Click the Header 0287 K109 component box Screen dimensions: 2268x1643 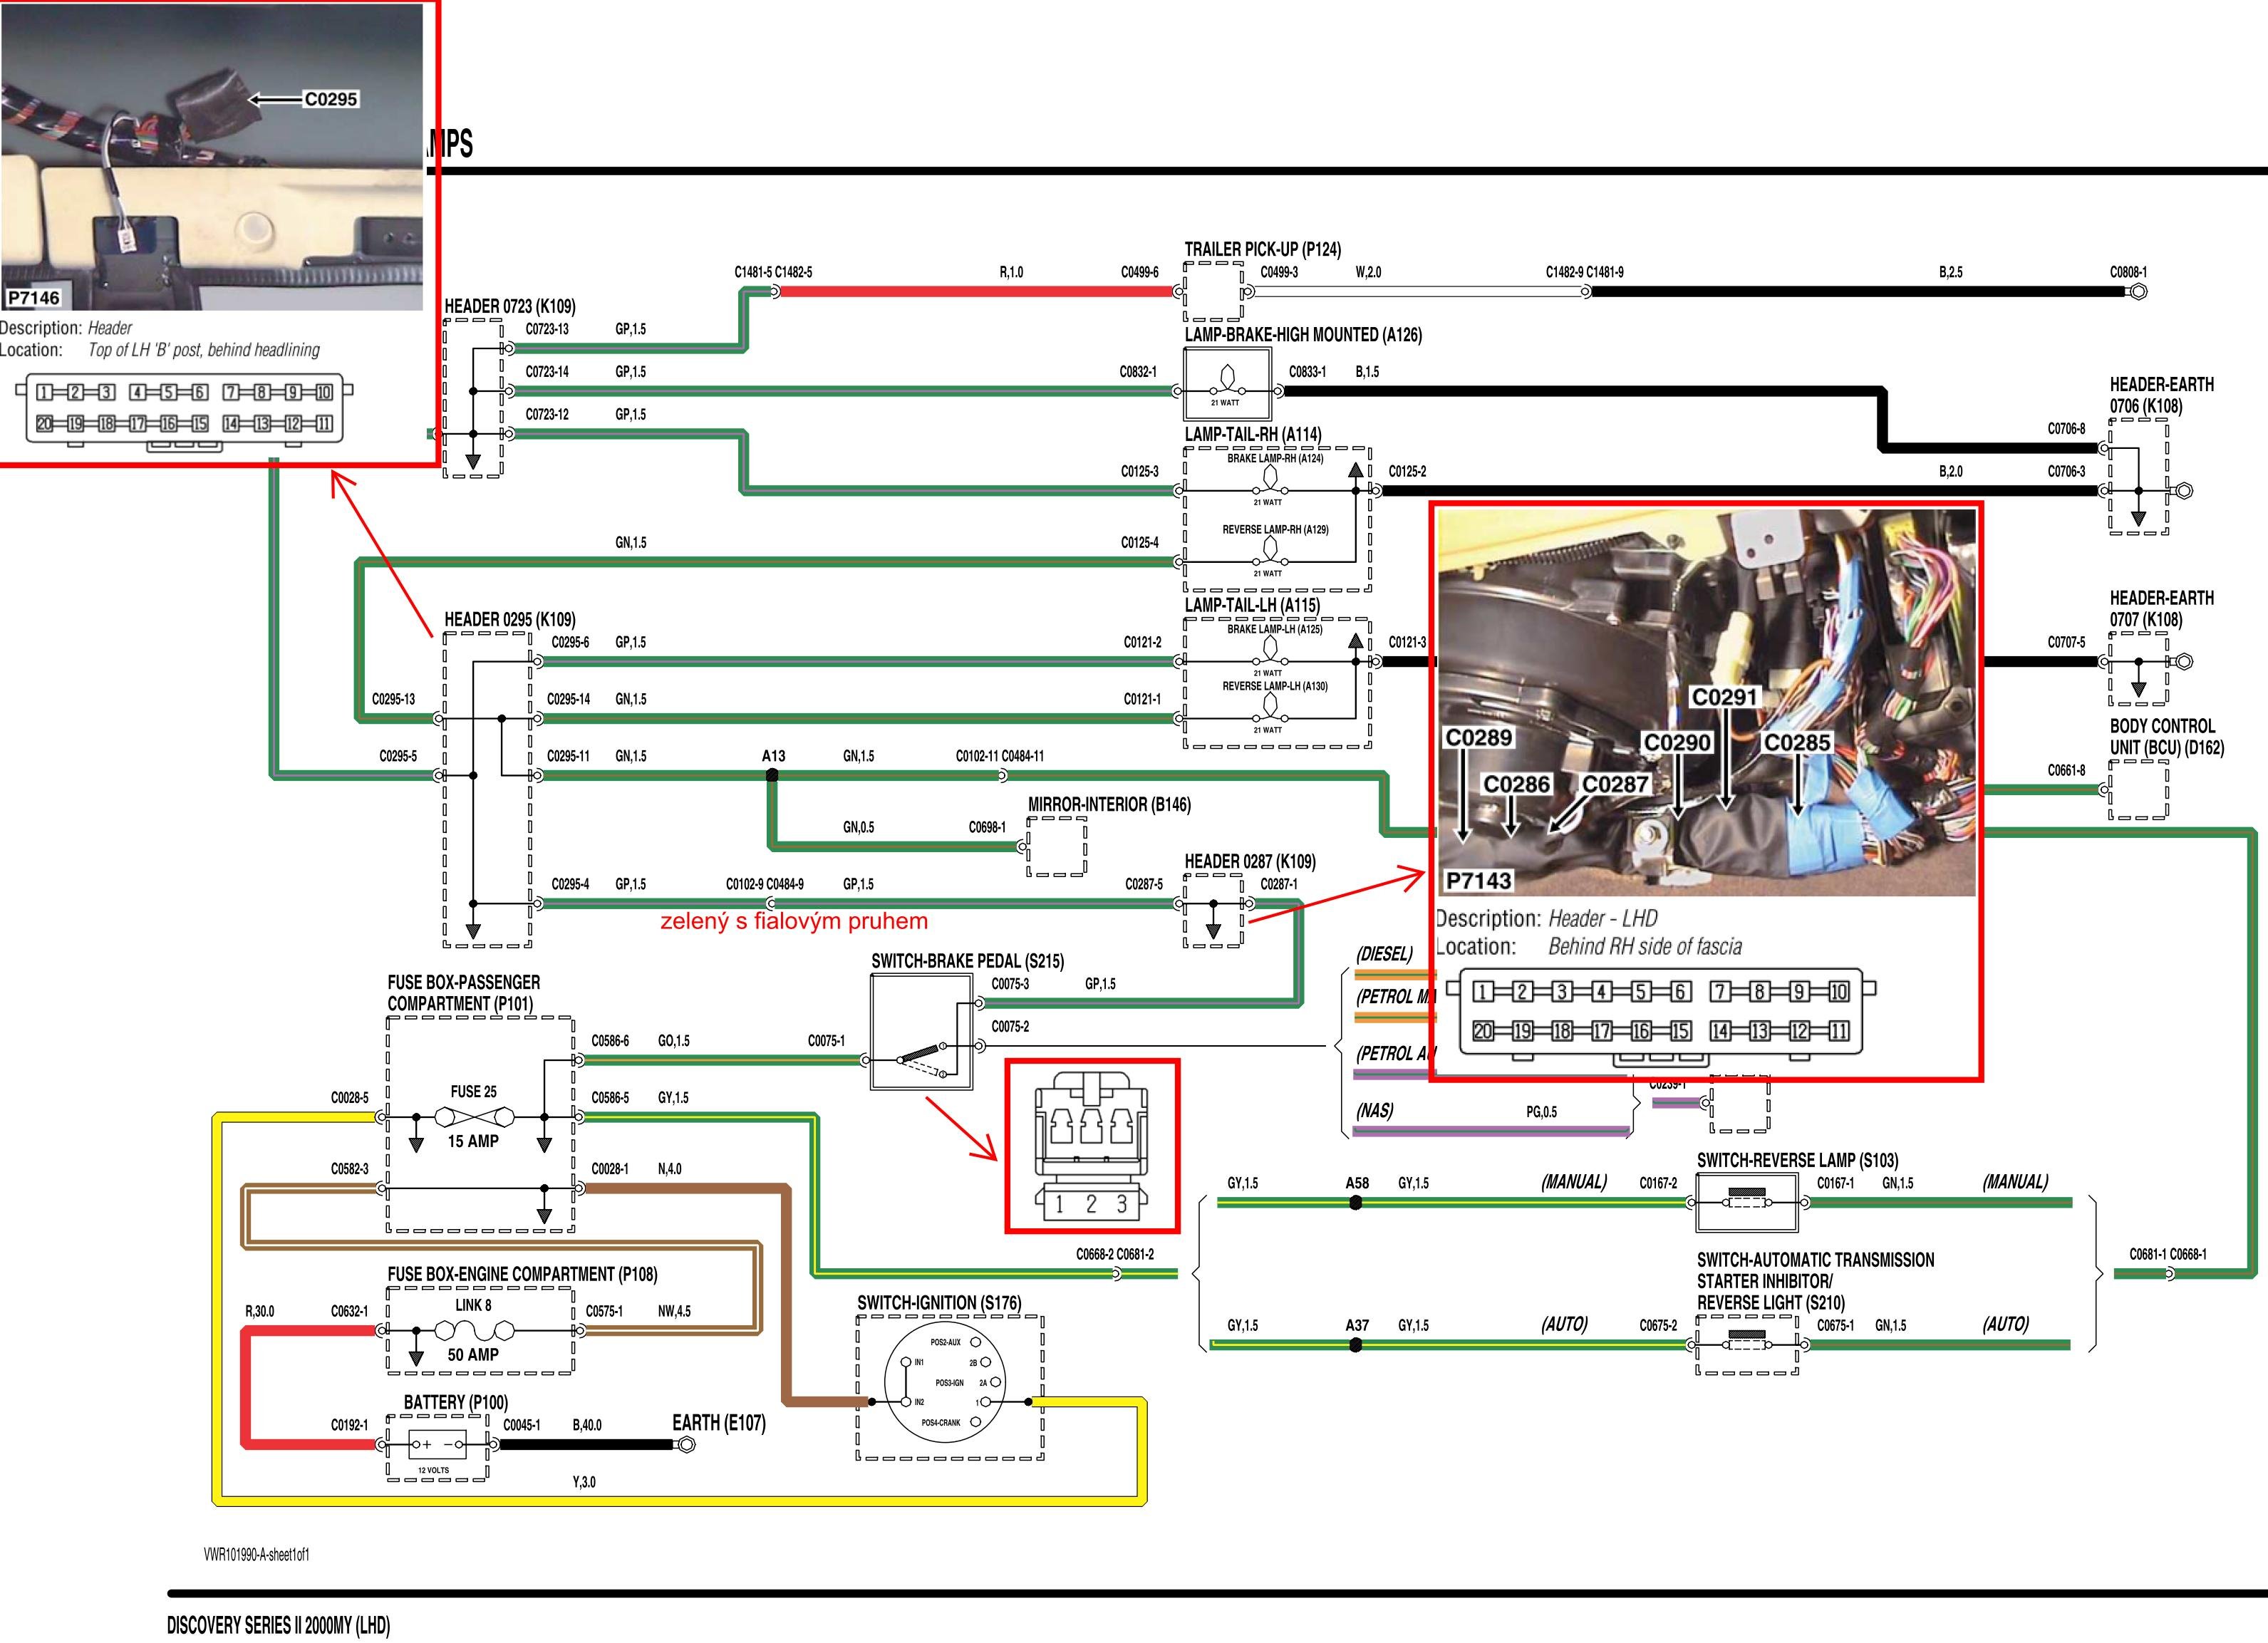[1213, 910]
